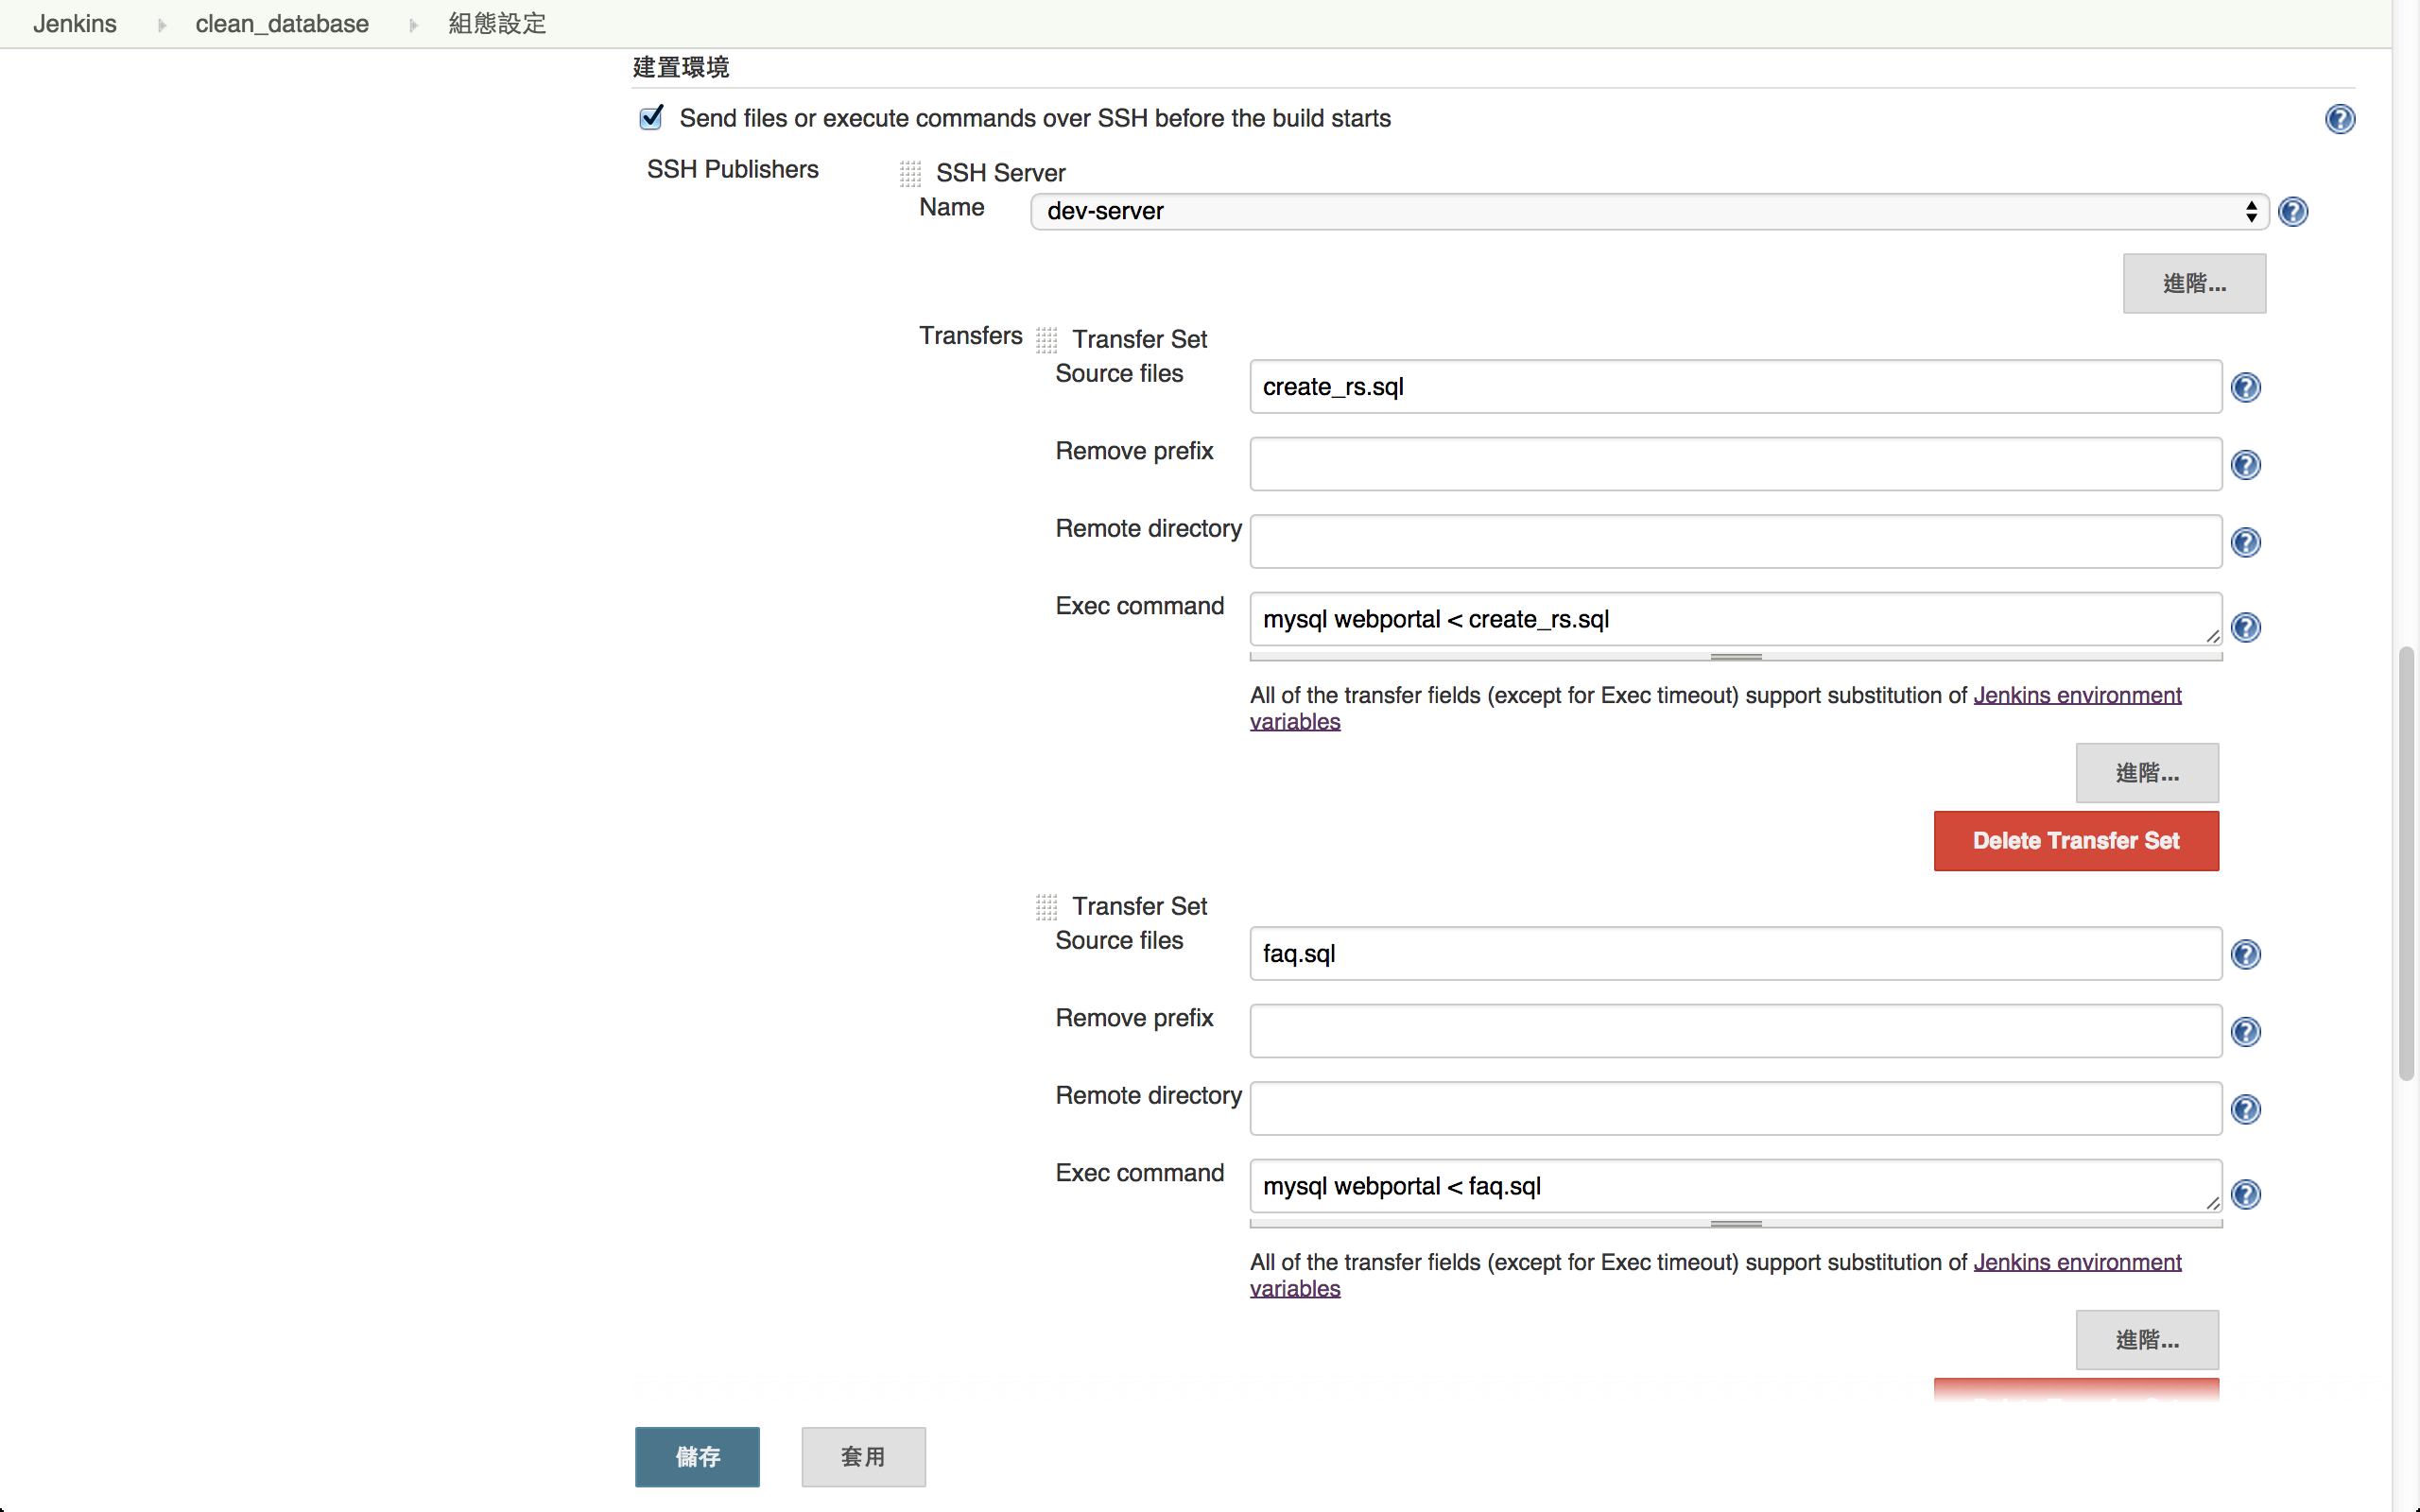Focus Source files field containing create_rs.sql
Image resolution: width=2420 pixels, height=1512 pixels.
(x=1736, y=387)
